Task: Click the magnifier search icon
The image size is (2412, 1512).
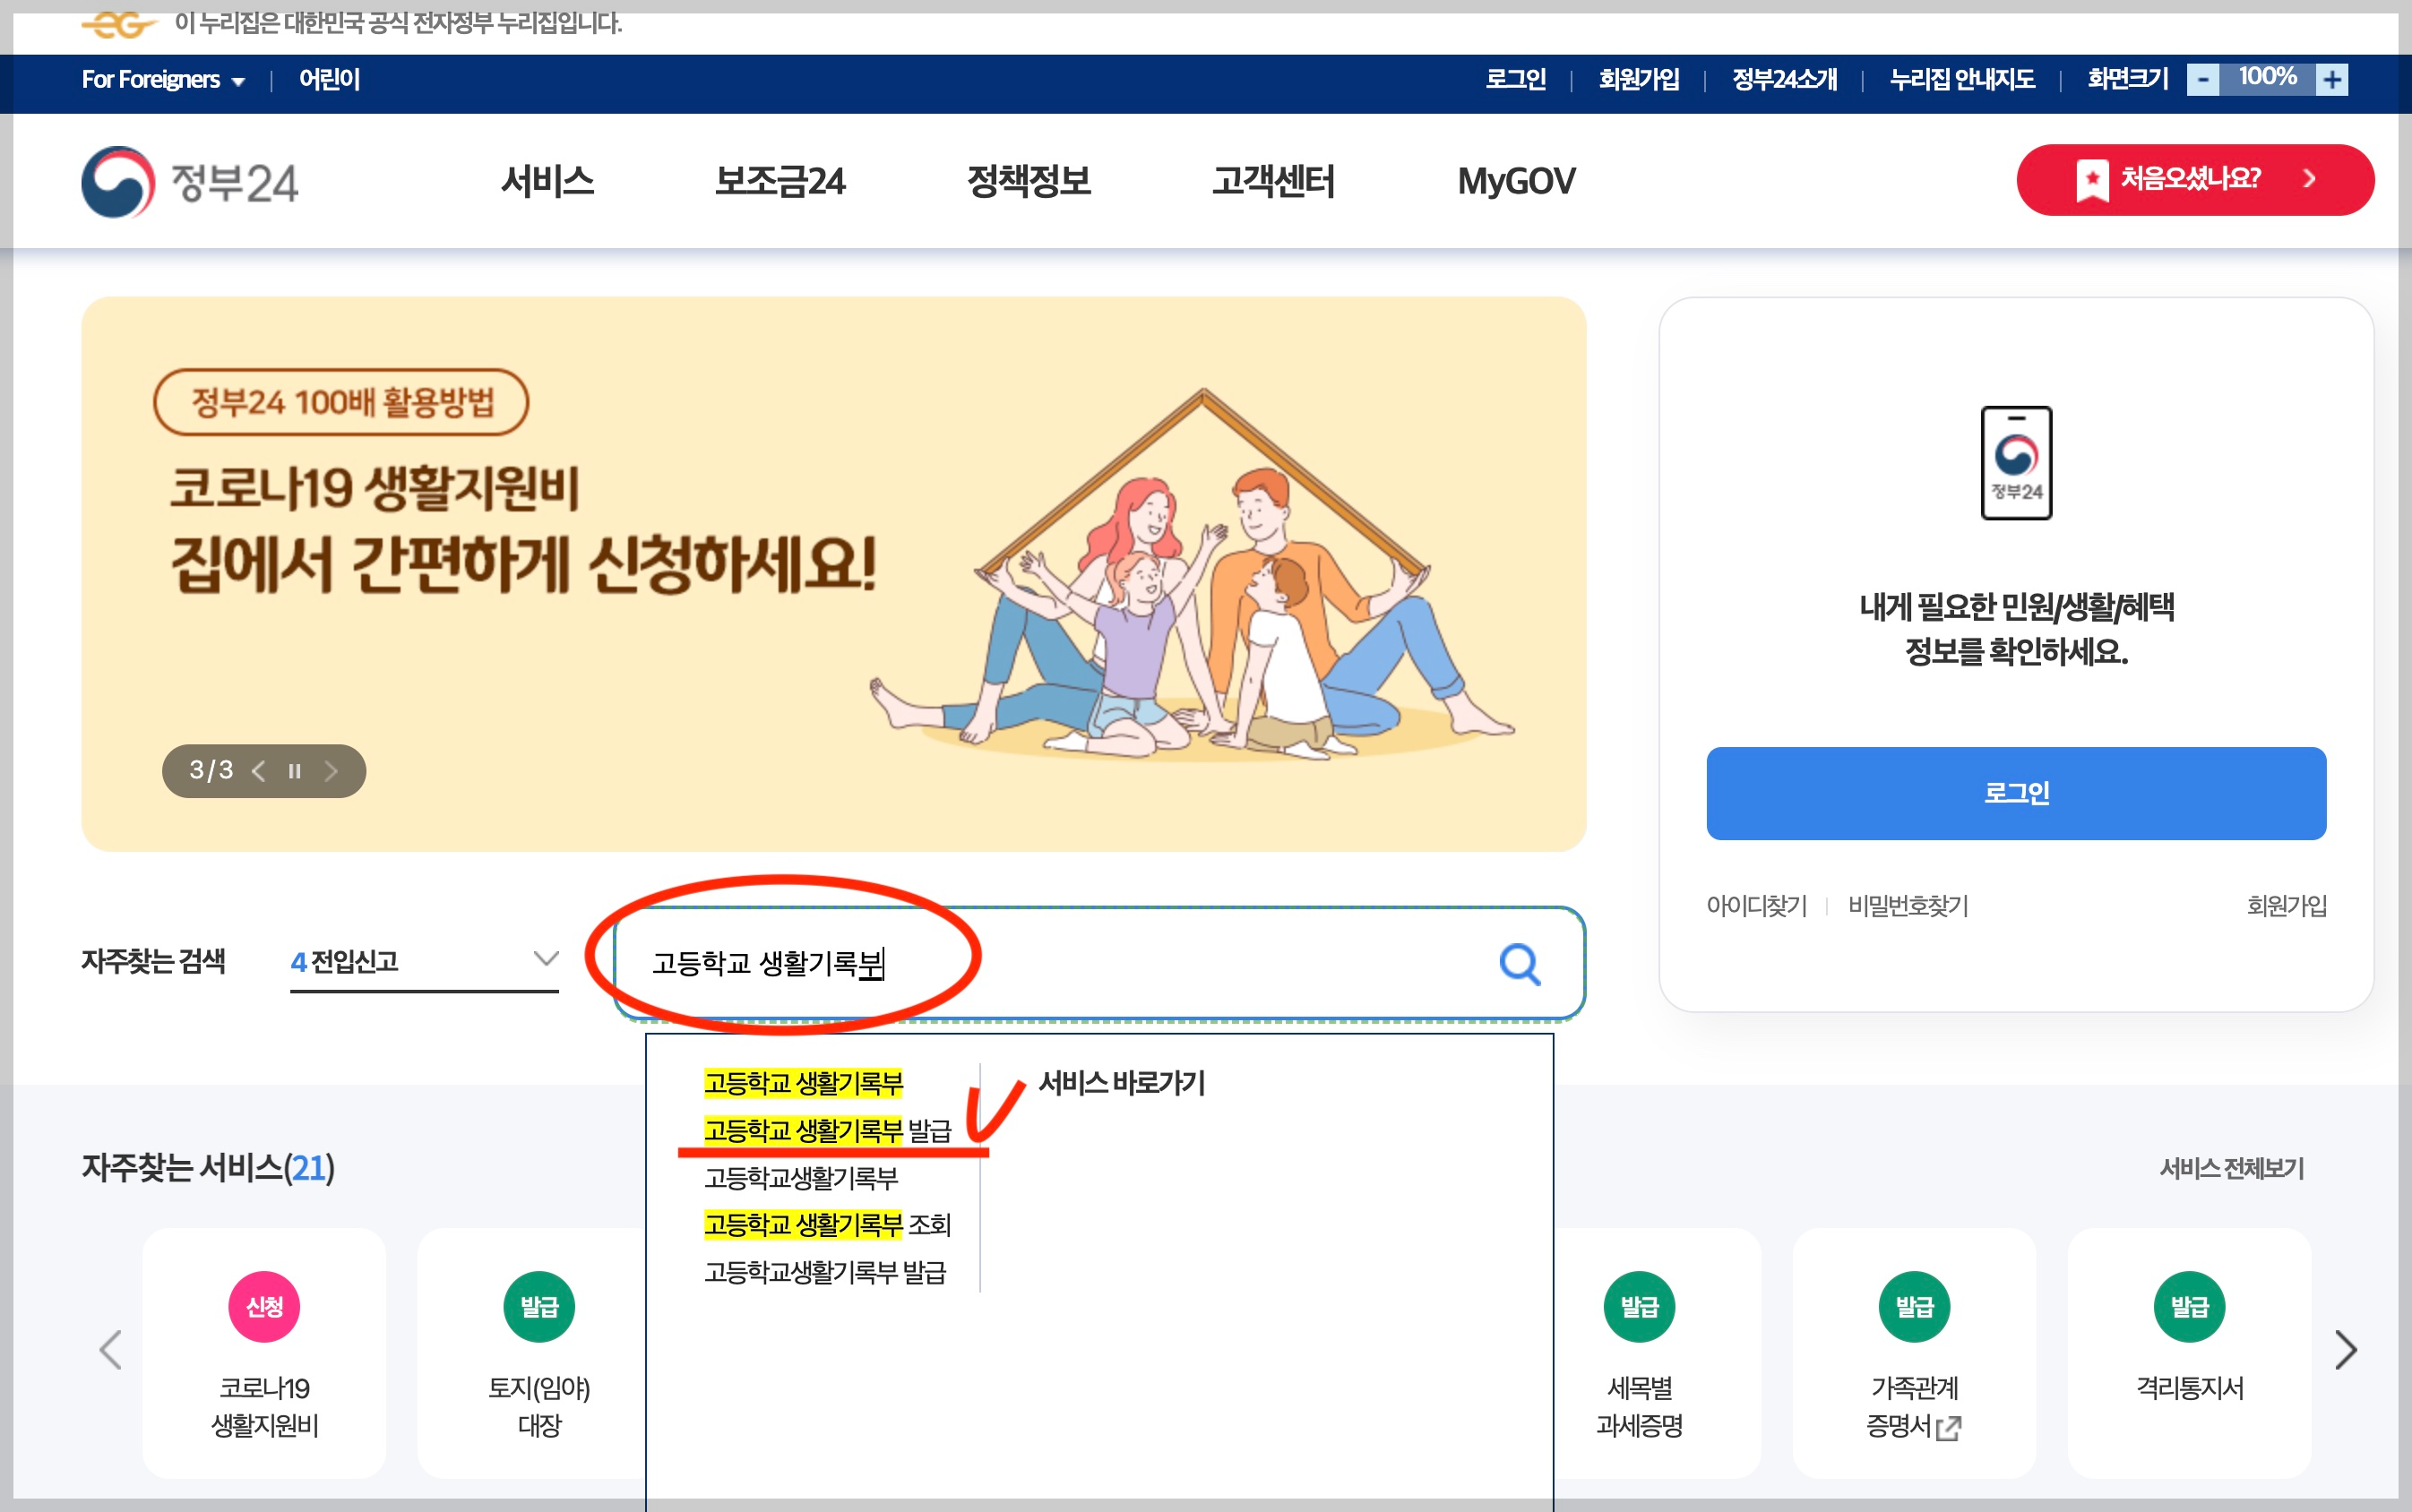Action: (1519, 964)
